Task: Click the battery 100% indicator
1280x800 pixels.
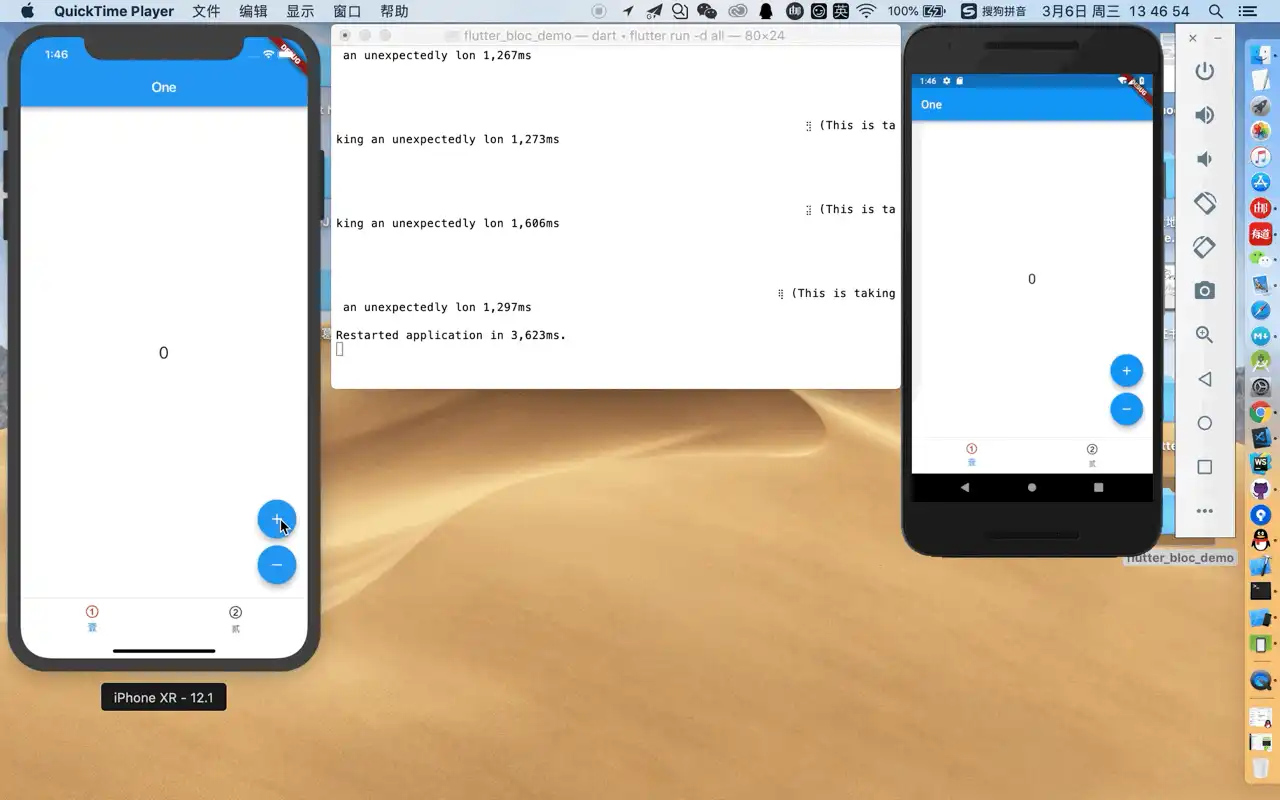Action: tap(916, 11)
